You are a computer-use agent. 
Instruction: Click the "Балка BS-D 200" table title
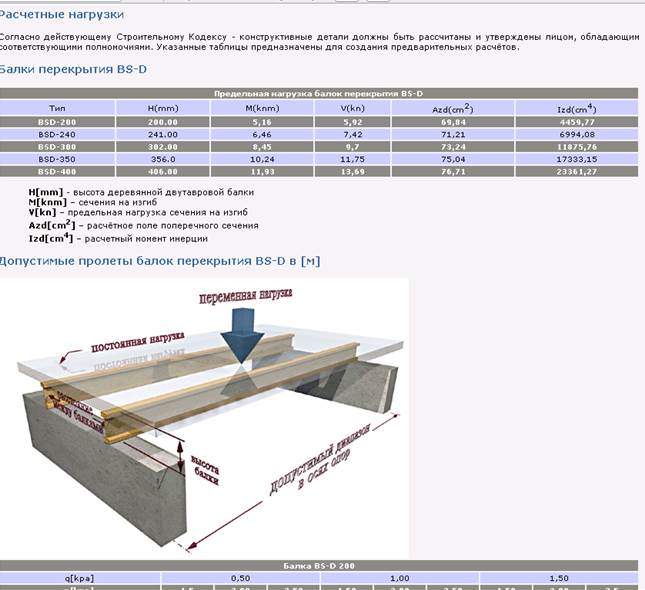click(319, 565)
